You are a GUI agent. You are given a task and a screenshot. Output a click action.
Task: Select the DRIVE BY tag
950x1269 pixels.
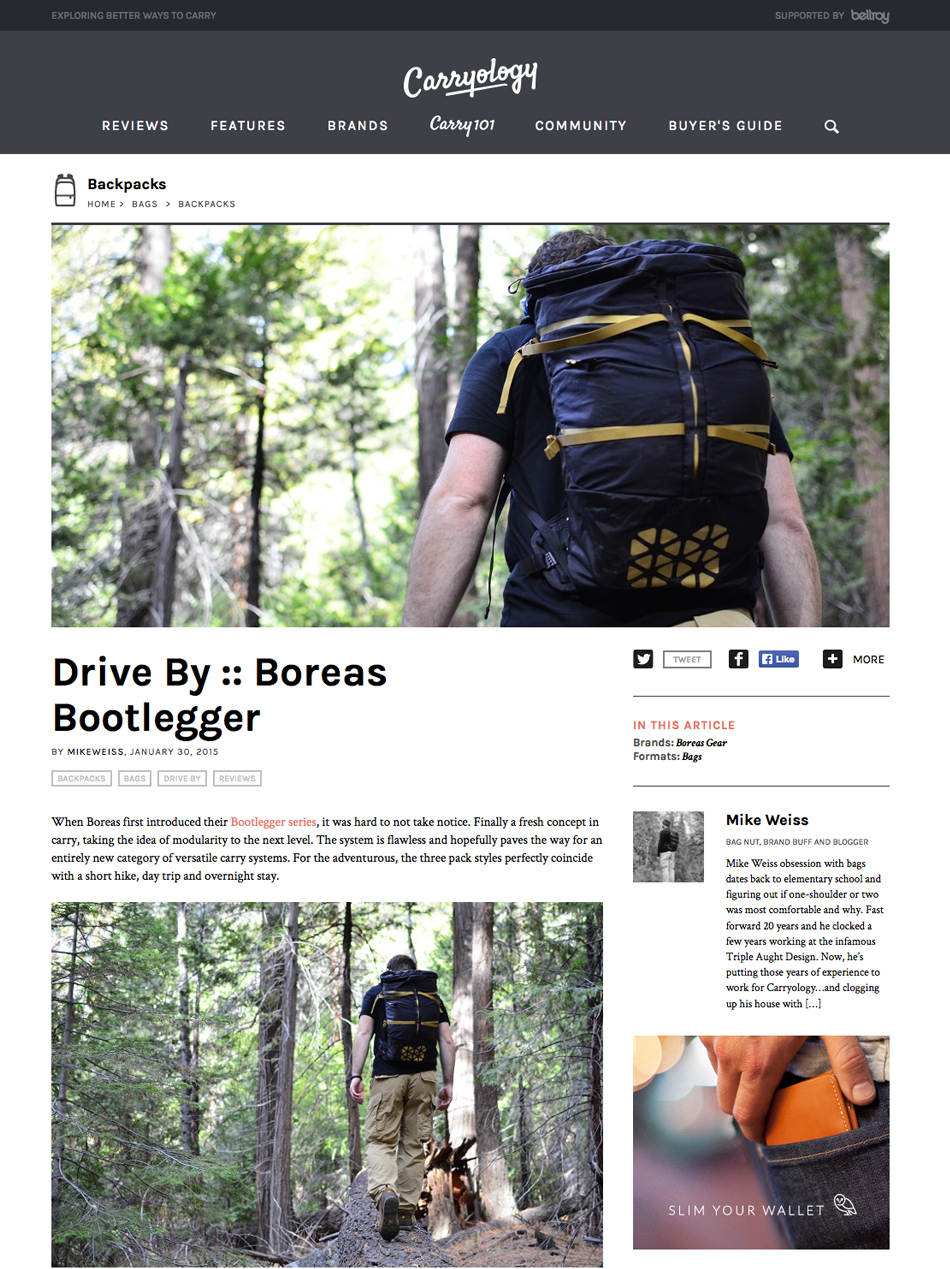[x=182, y=778]
